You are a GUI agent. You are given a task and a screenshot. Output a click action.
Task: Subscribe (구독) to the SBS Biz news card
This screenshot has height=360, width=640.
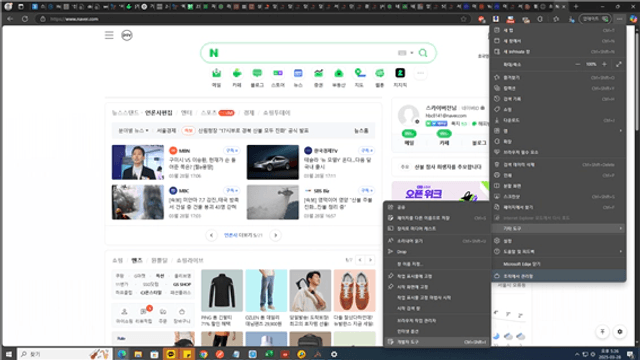tap(366, 191)
